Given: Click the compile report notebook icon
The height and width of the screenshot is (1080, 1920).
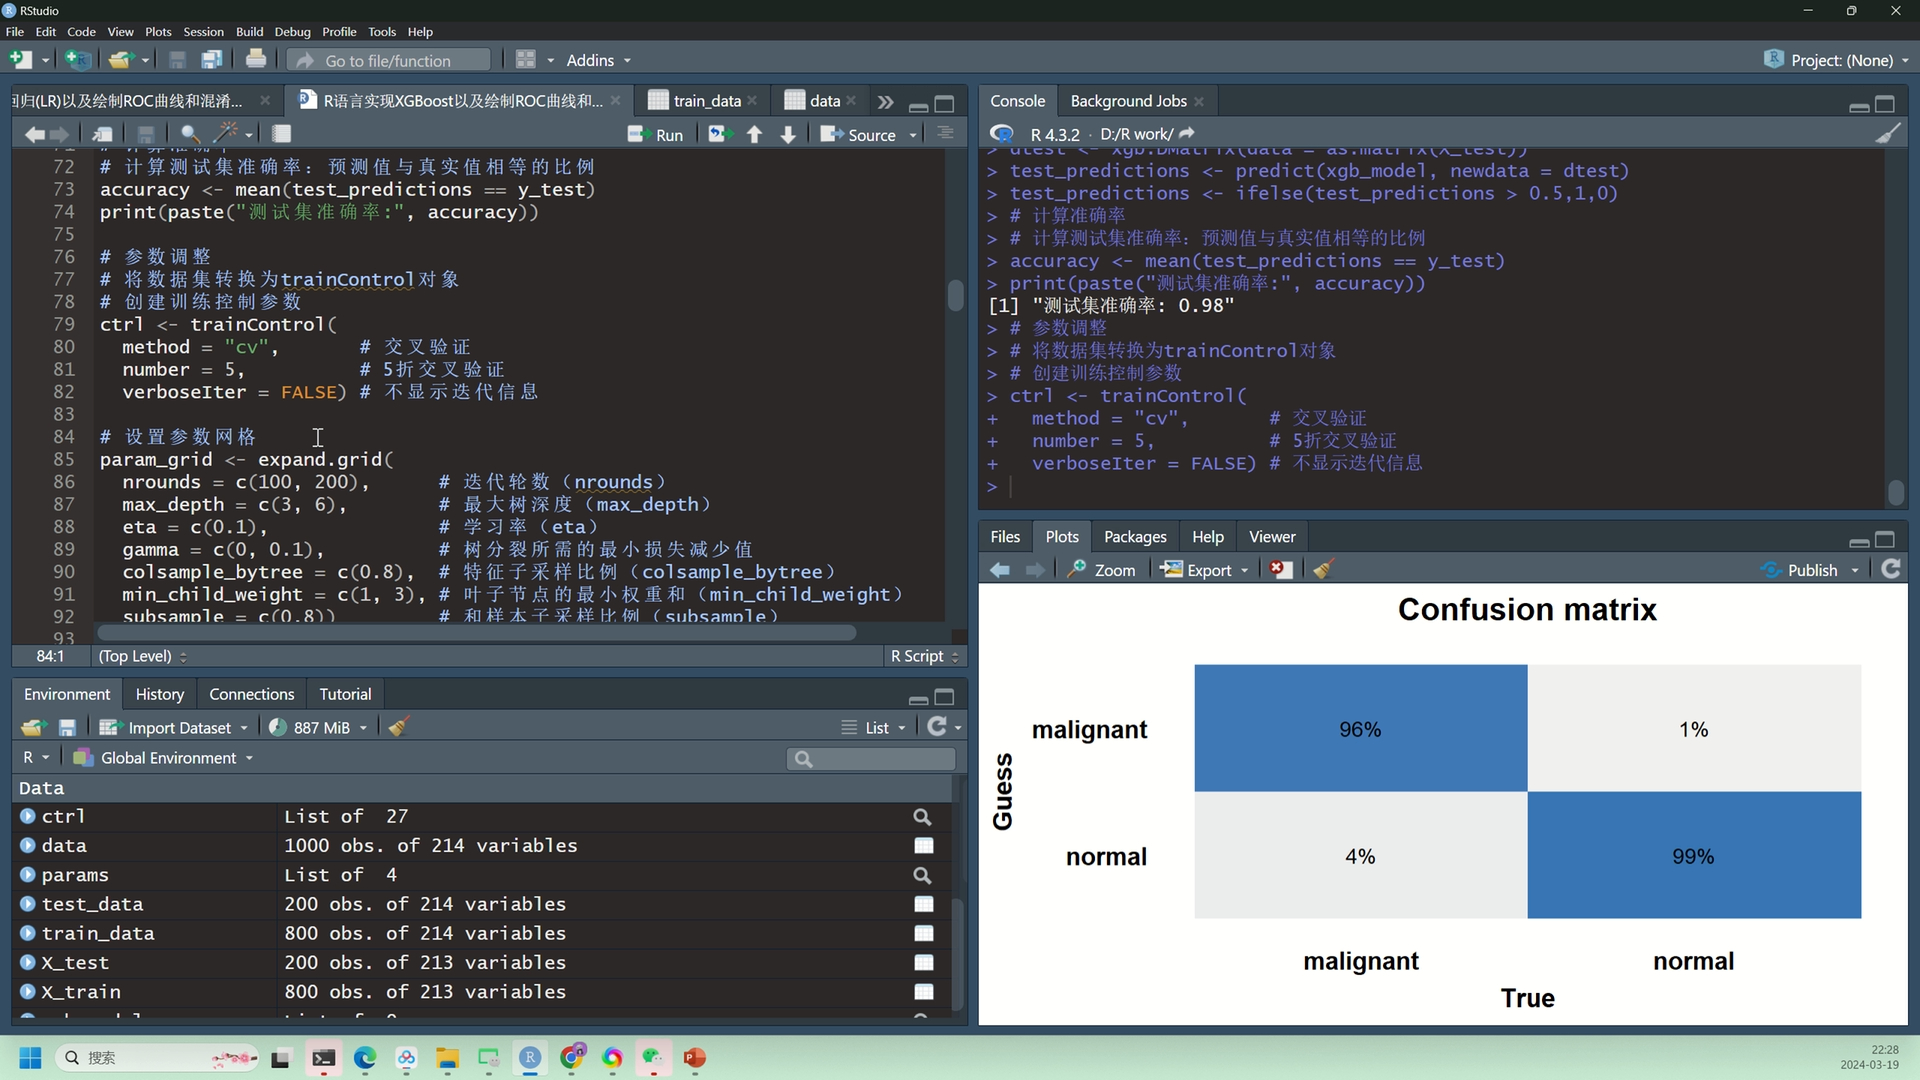Looking at the screenshot, I should [x=282, y=134].
